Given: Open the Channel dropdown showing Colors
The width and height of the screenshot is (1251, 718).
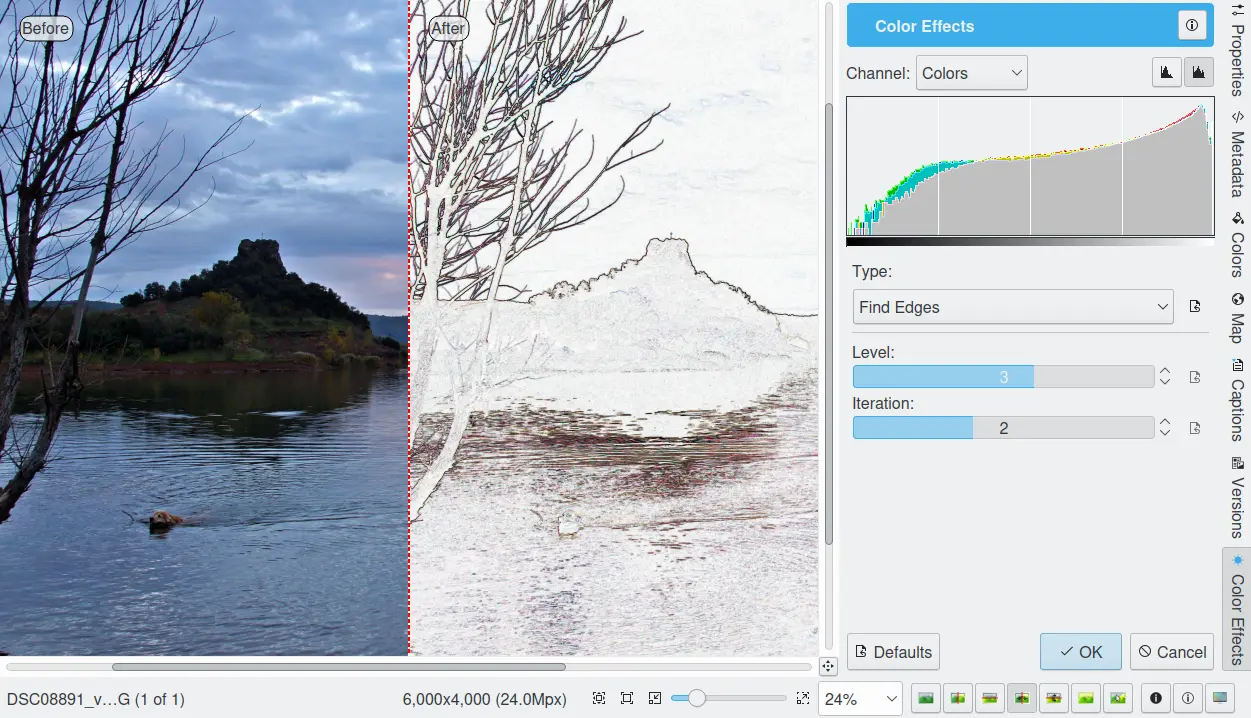Looking at the screenshot, I should 971,73.
